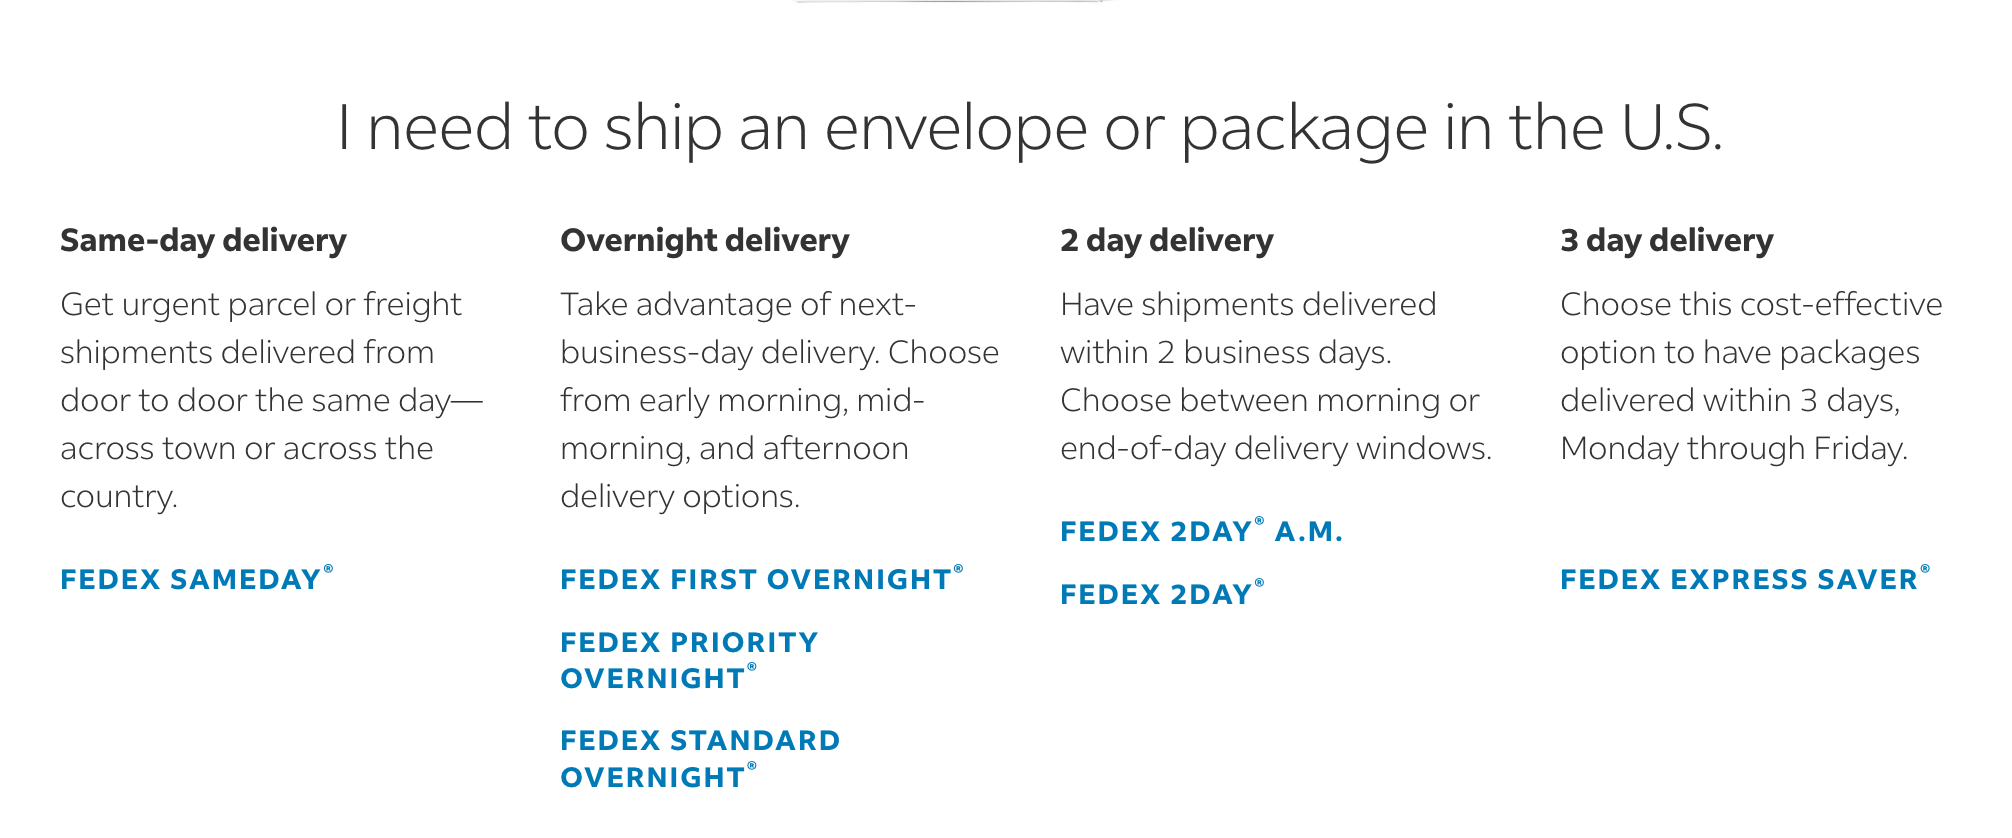2012x838 pixels.
Task: Open the FedEx Express Saver link
Action: 1745,579
